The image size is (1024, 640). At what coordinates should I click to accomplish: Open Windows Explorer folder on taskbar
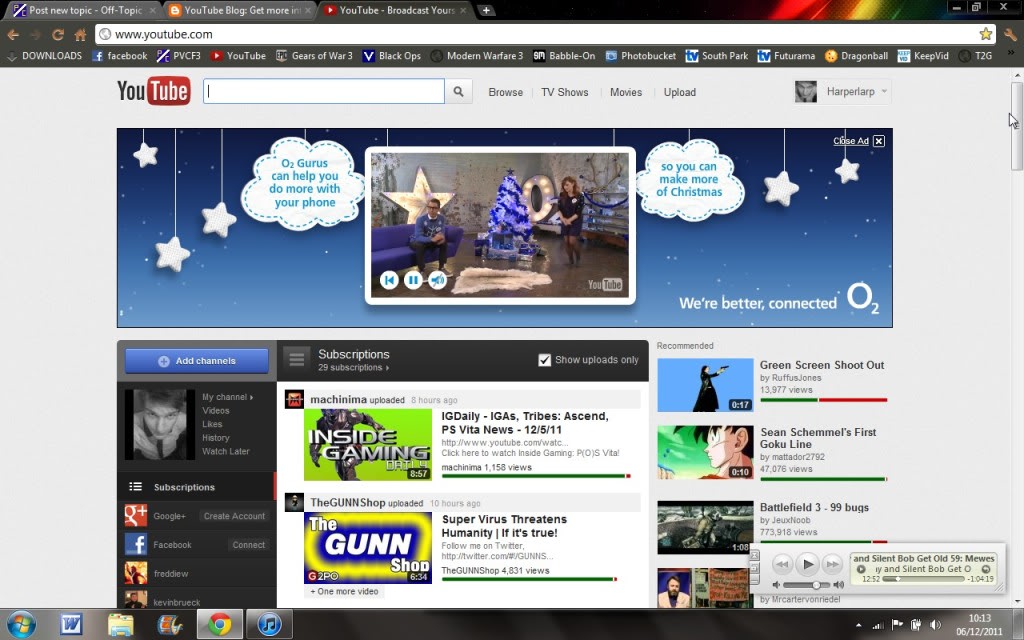tap(120, 624)
